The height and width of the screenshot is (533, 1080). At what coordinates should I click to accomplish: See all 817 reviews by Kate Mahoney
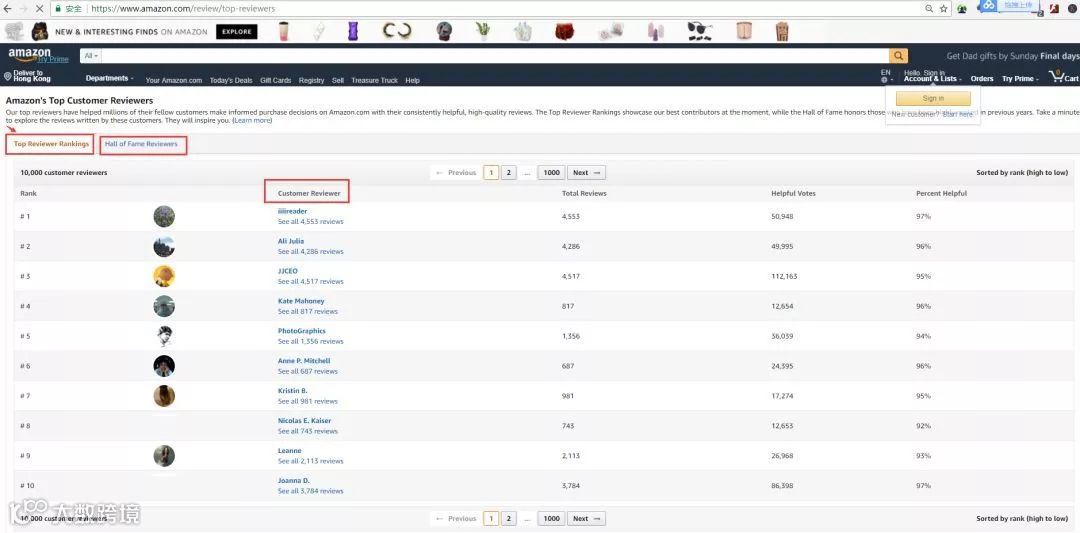[x=308, y=312]
